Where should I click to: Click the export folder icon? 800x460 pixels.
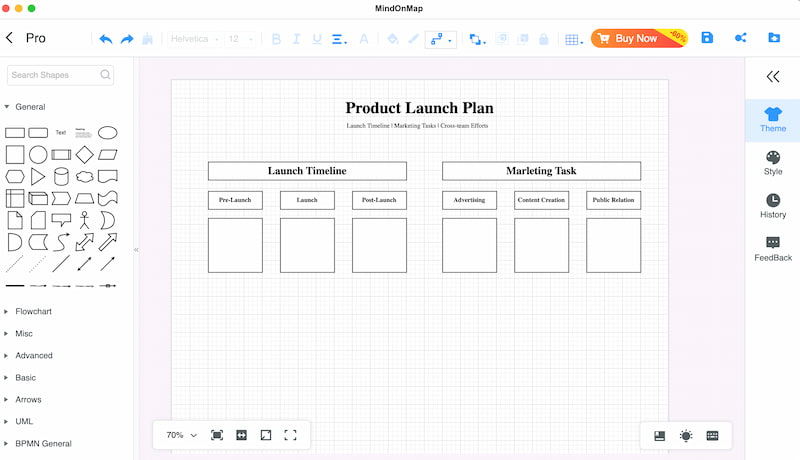(x=774, y=38)
